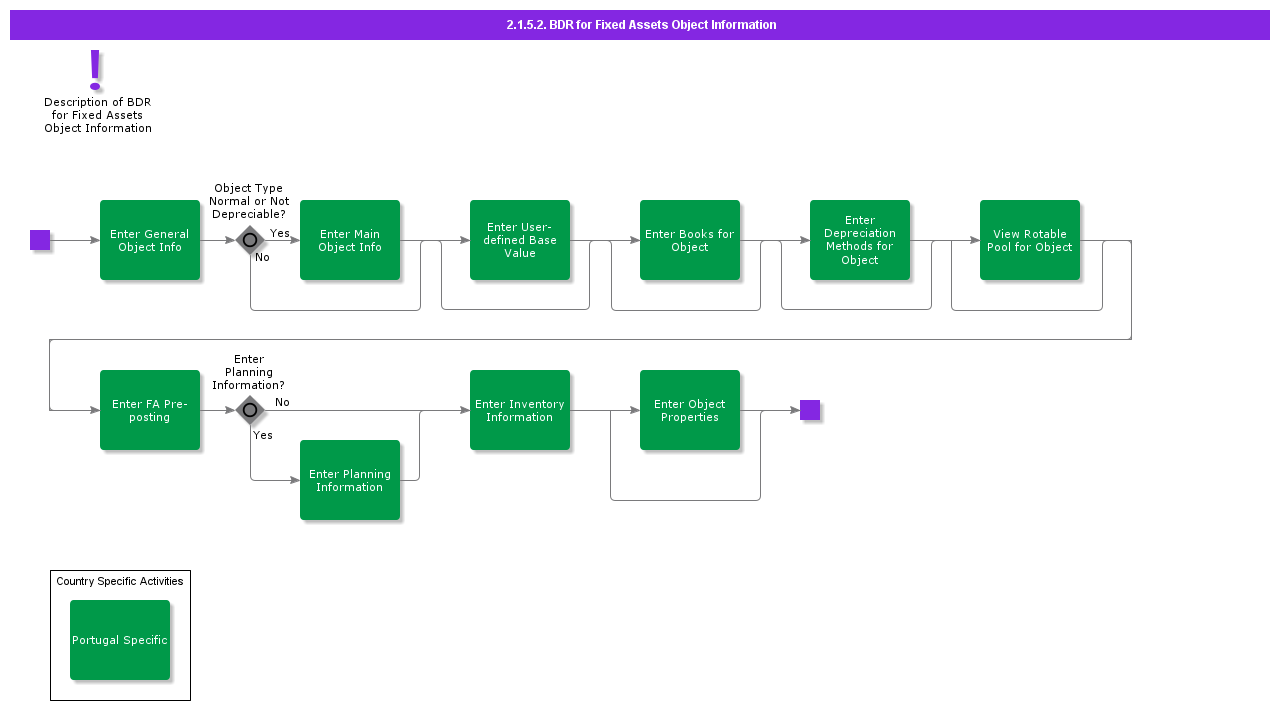Click the purple start event square
The image size is (1280, 710).
(x=40, y=240)
